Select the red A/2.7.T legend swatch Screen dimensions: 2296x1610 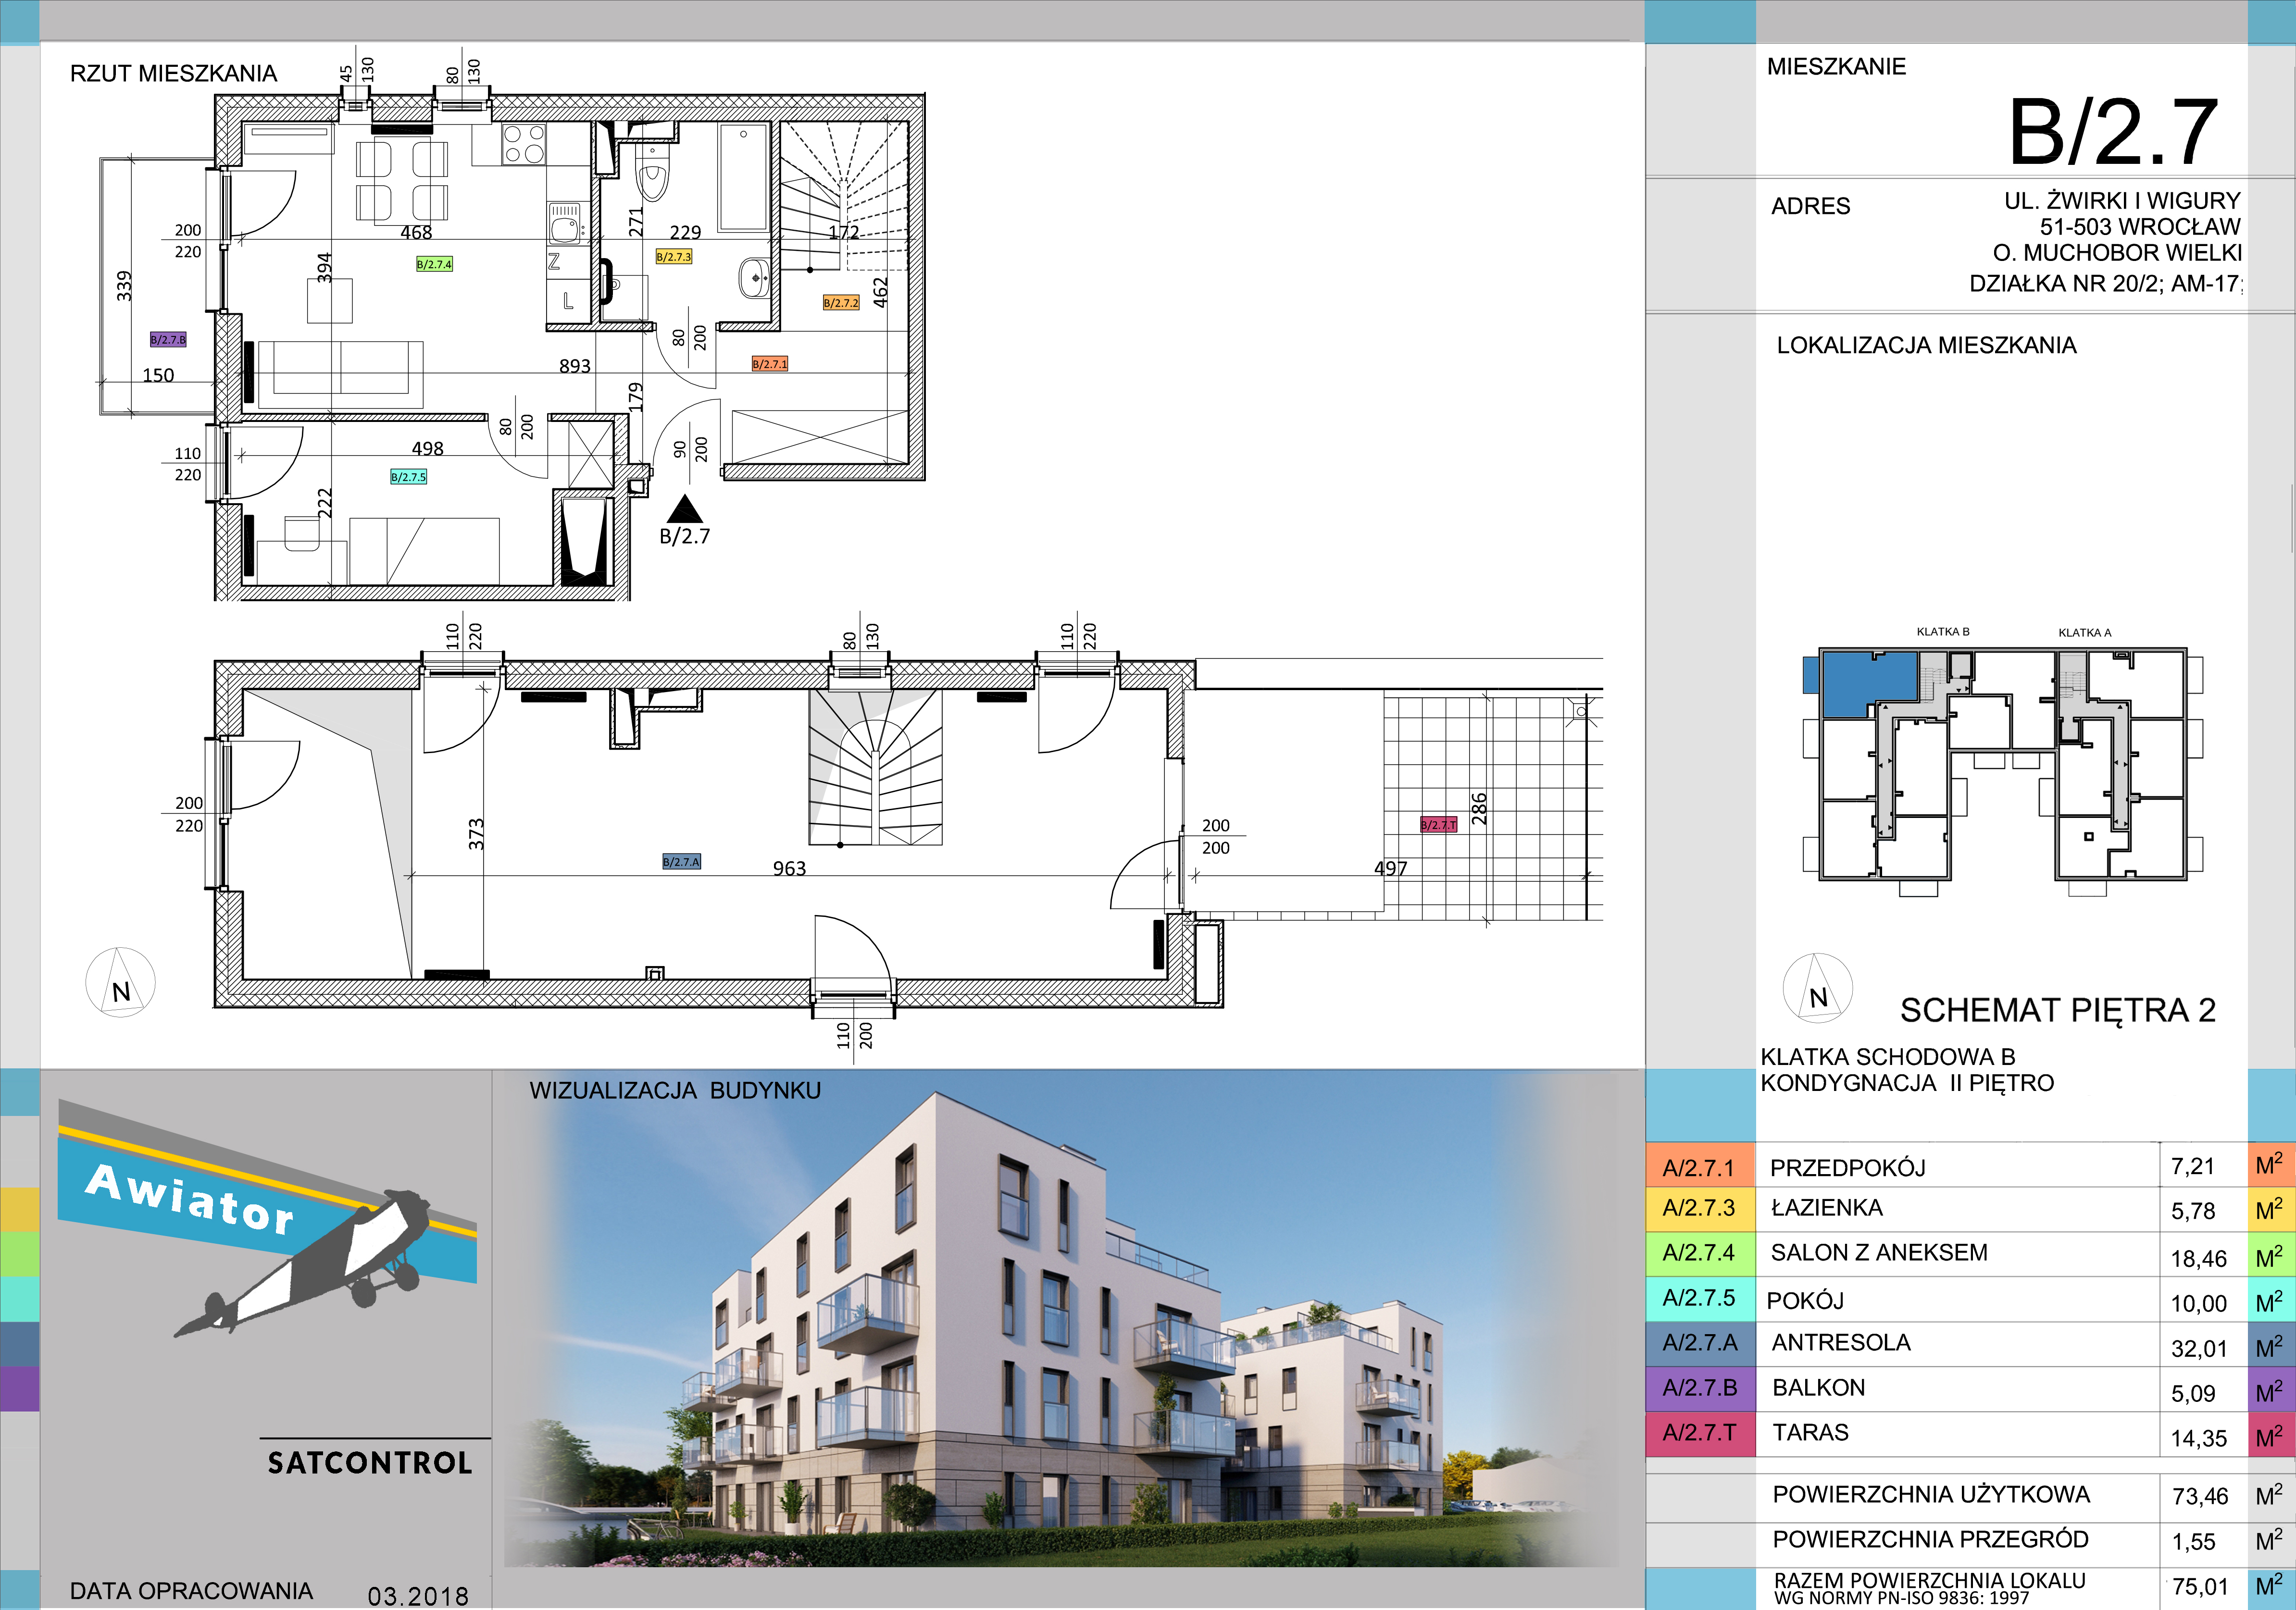click(1700, 1434)
